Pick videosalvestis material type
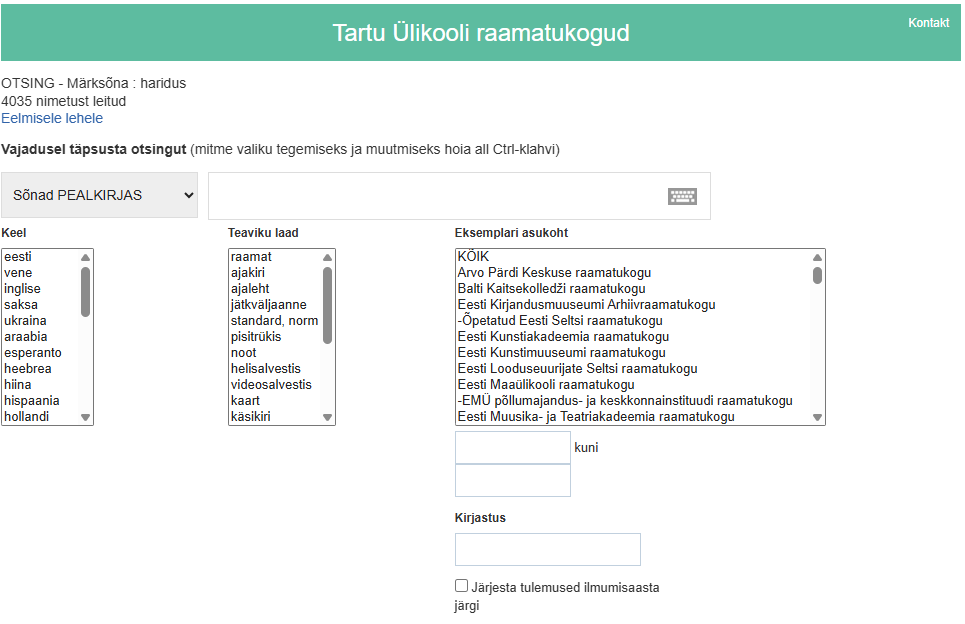Screen dimensions: 965x624 (x=271, y=385)
